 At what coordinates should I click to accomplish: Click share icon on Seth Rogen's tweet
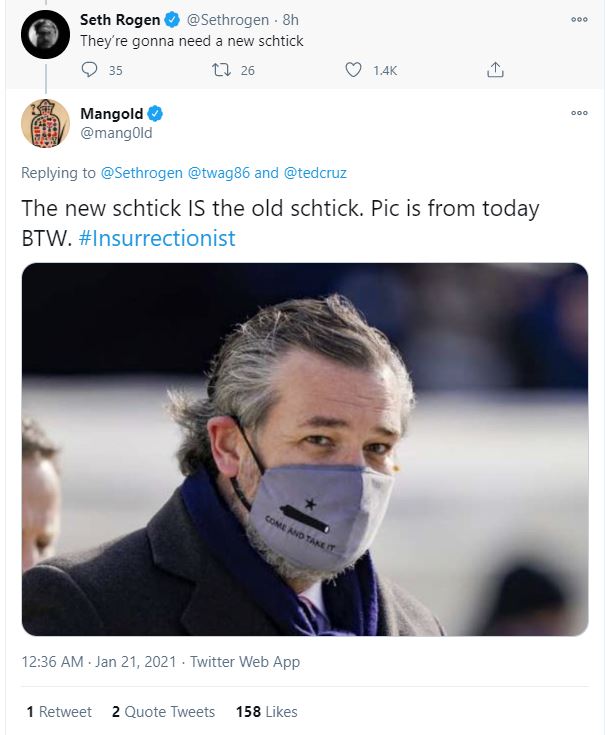[x=494, y=70]
